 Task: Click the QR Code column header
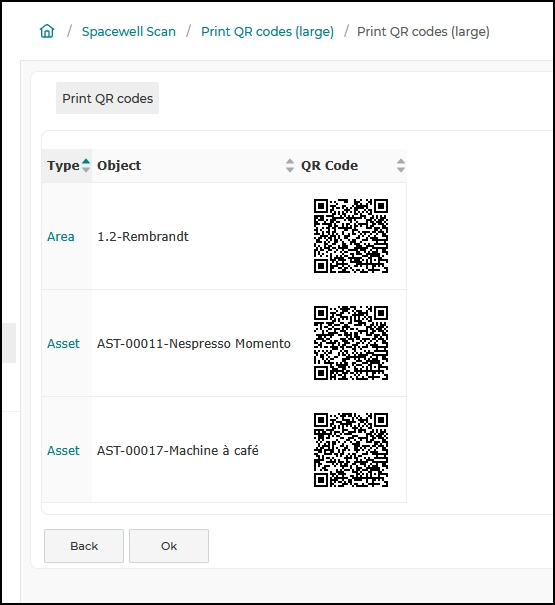pyautogui.click(x=352, y=166)
